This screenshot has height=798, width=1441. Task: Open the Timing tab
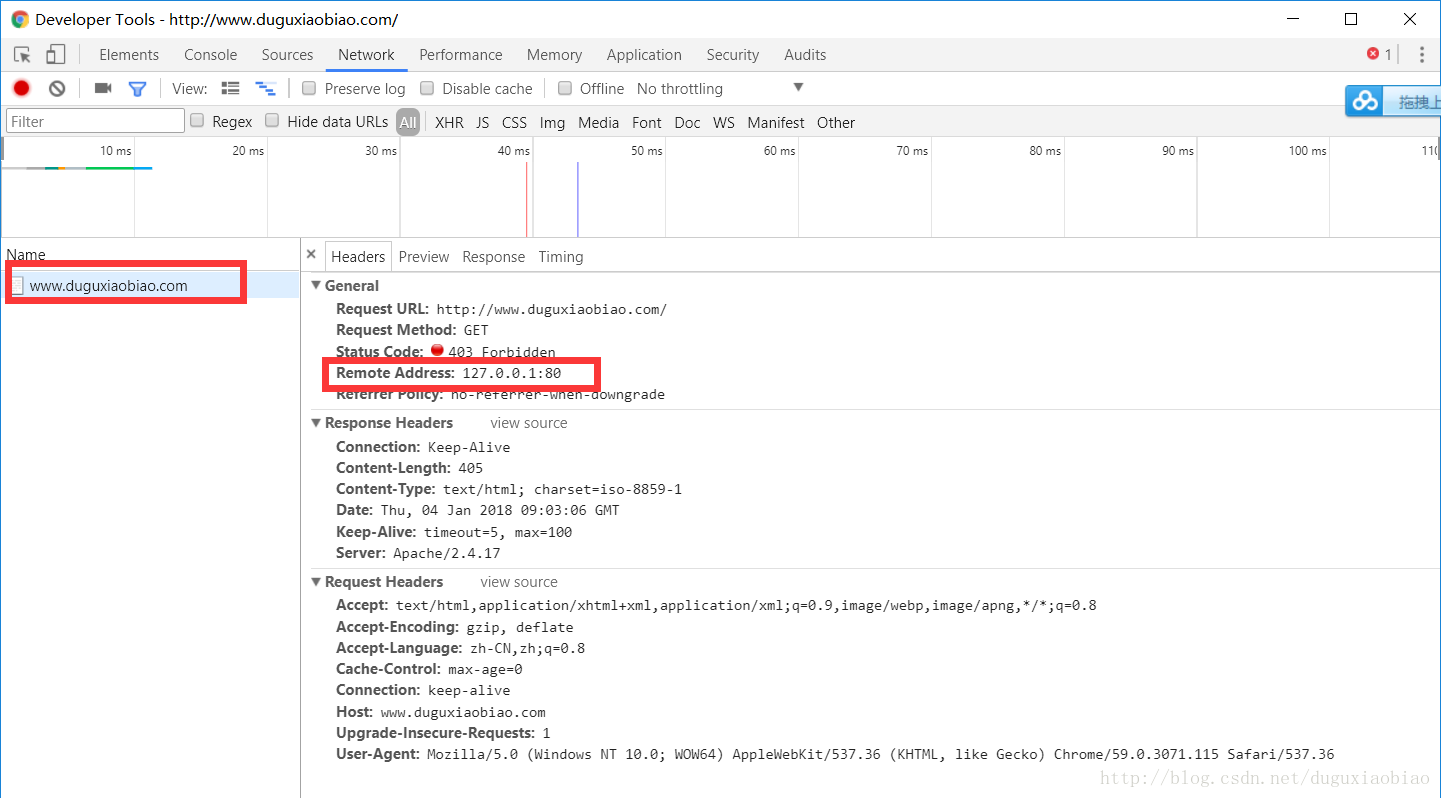[561, 257]
